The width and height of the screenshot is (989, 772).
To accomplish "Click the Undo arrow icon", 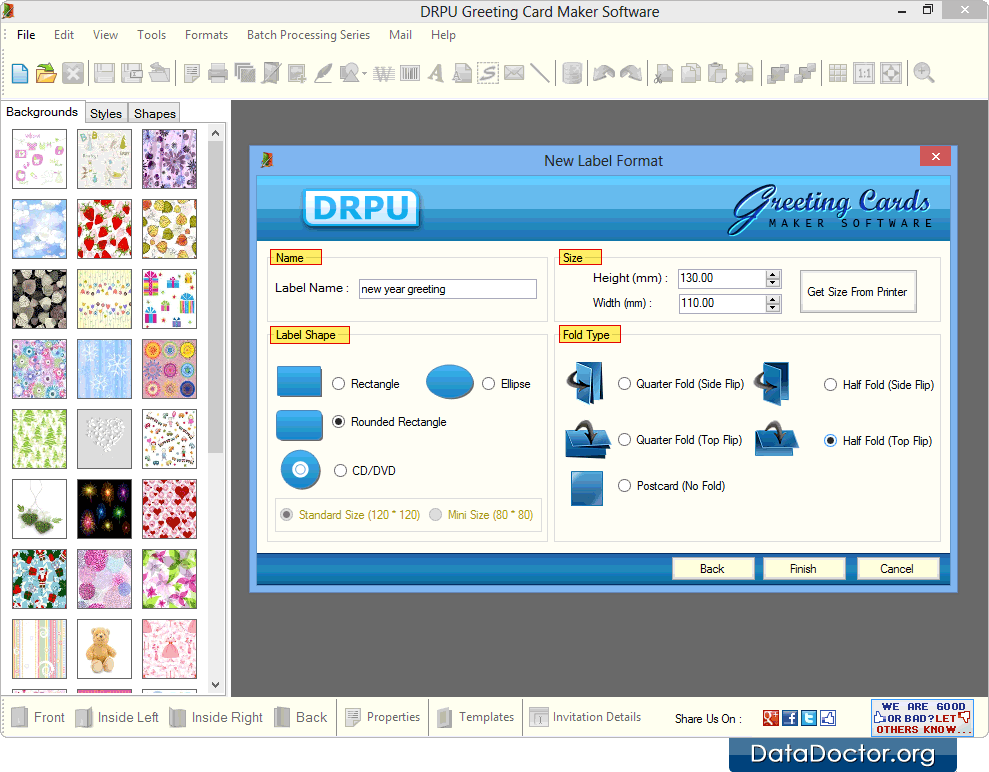I will (604, 74).
